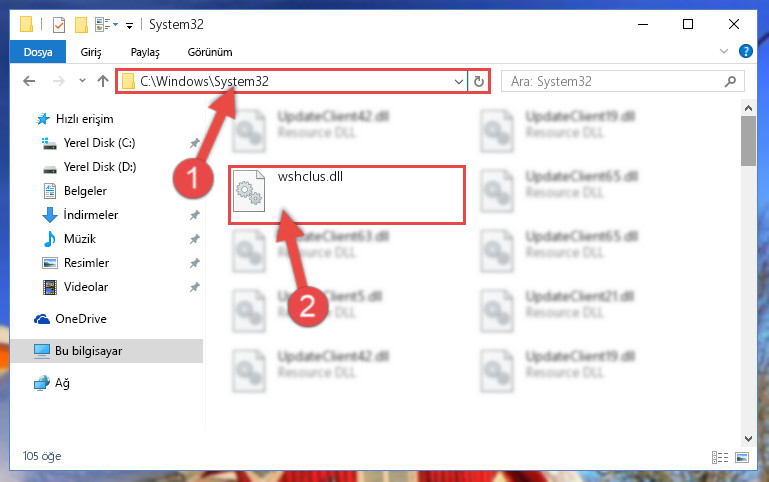This screenshot has width=769, height=482.
Task: Open recent locations dropdown arrow
Action: click(x=82, y=81)
